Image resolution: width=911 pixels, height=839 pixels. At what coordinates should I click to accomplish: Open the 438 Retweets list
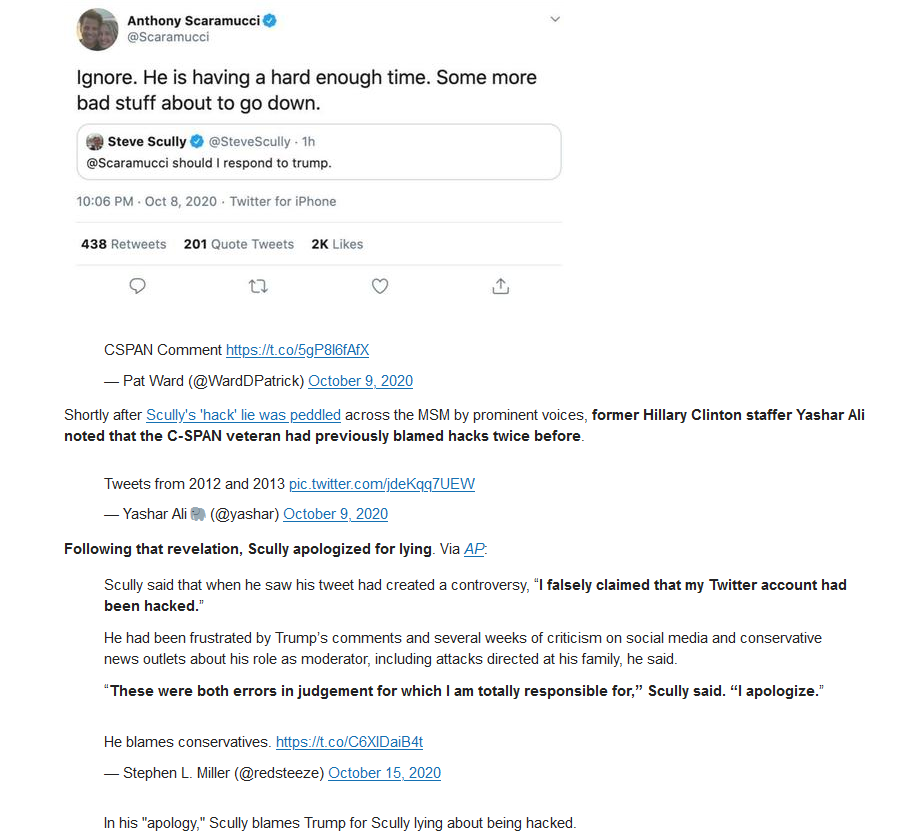[123, 244]
